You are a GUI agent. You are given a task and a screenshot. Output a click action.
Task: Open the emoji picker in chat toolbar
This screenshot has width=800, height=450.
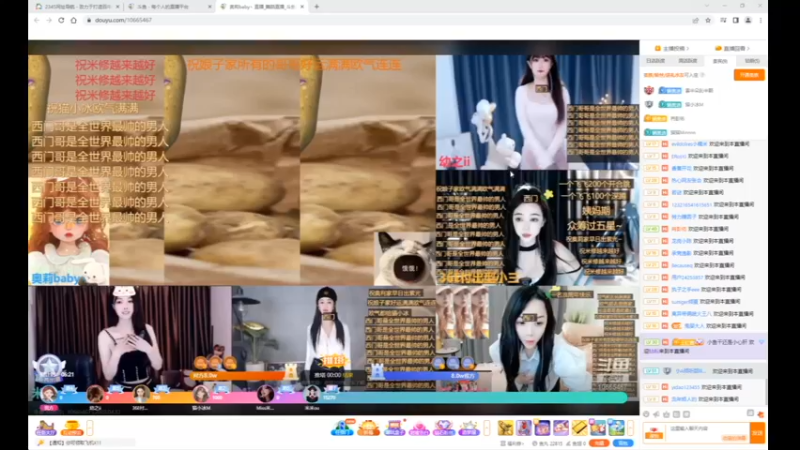(x=646, y=414)
